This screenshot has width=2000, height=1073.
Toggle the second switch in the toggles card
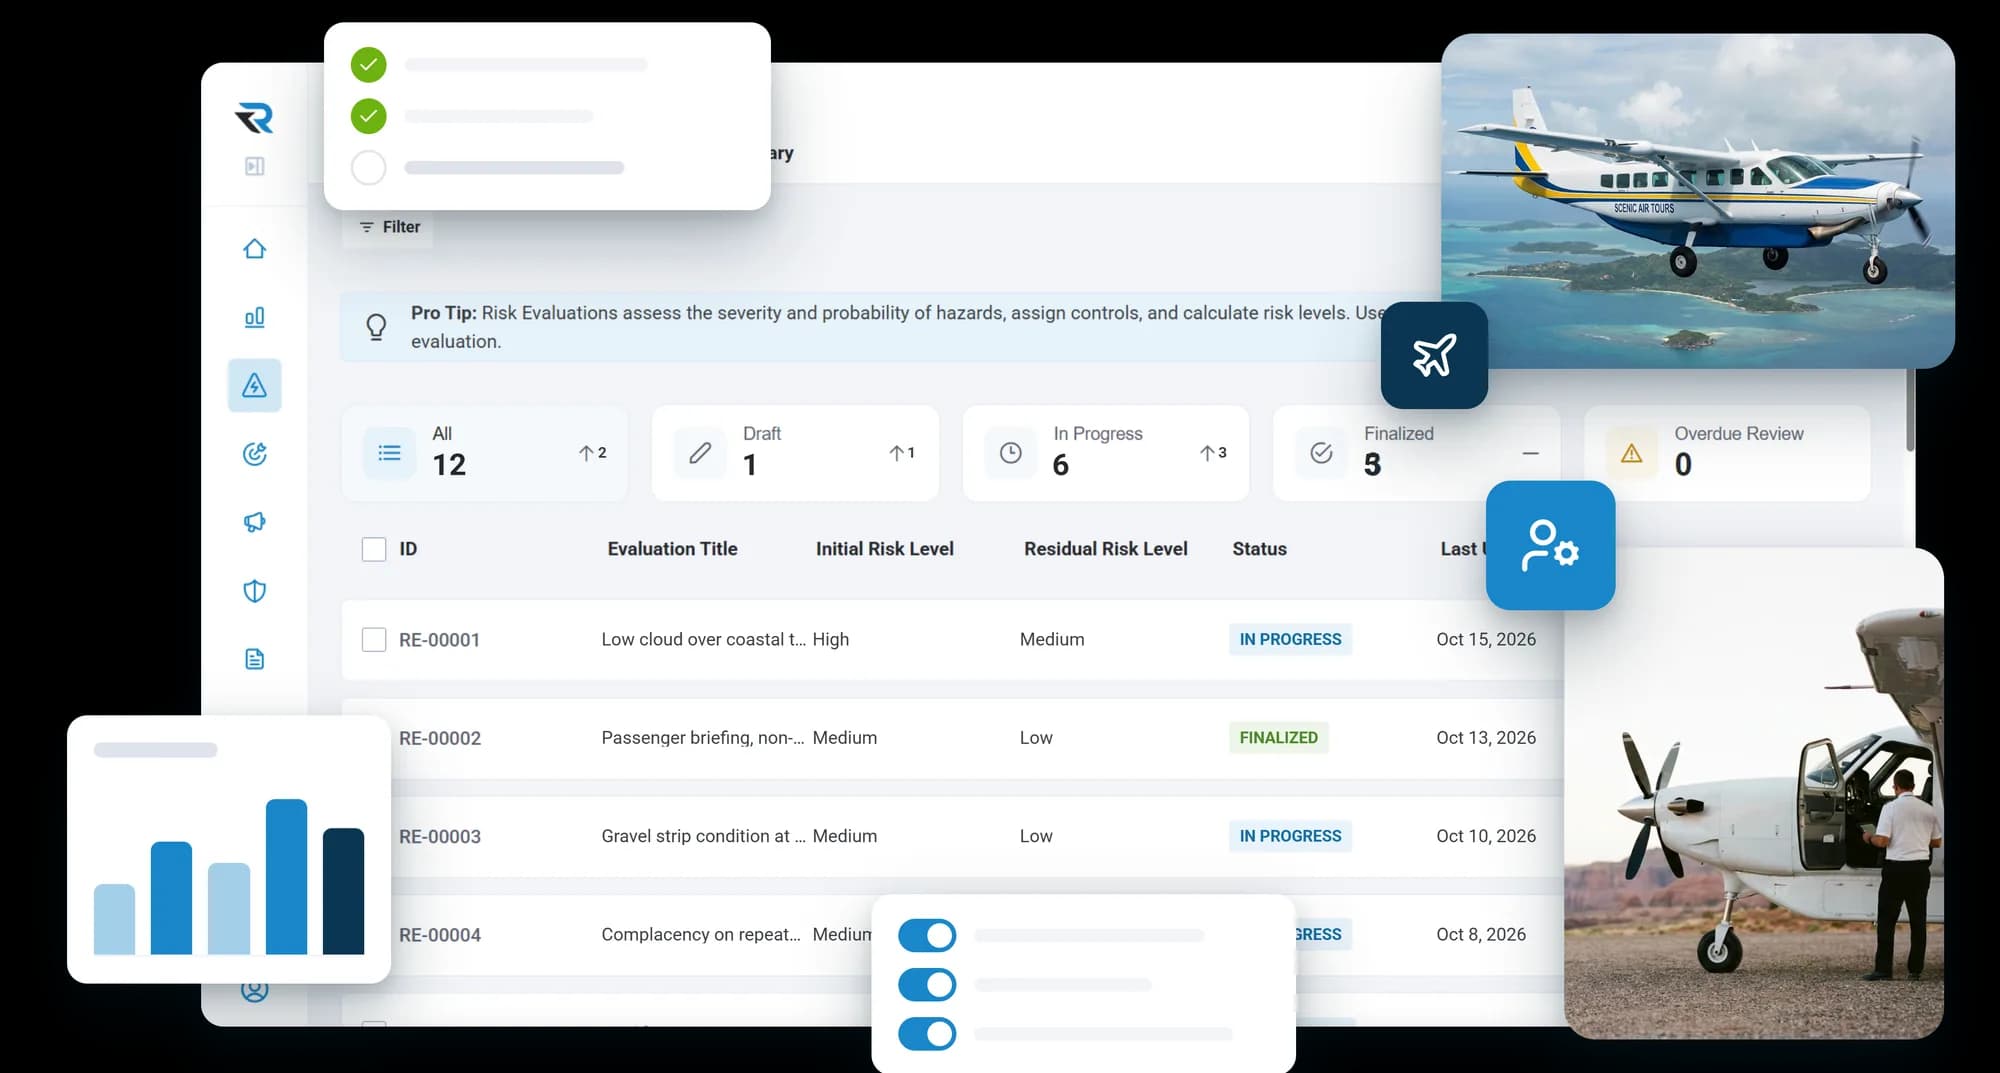pyautogui.click(x=927, y=985)
